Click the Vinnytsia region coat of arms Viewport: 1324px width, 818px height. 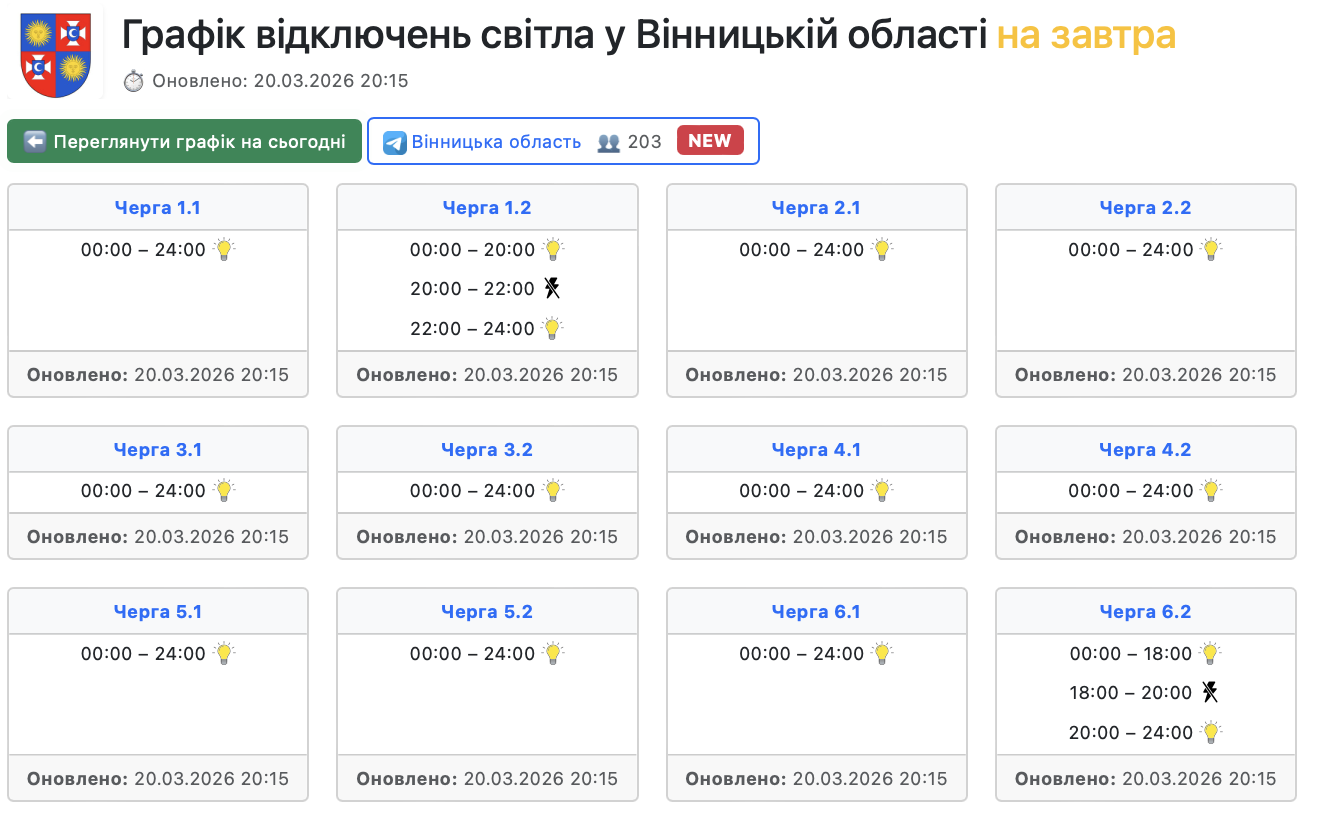56,55
